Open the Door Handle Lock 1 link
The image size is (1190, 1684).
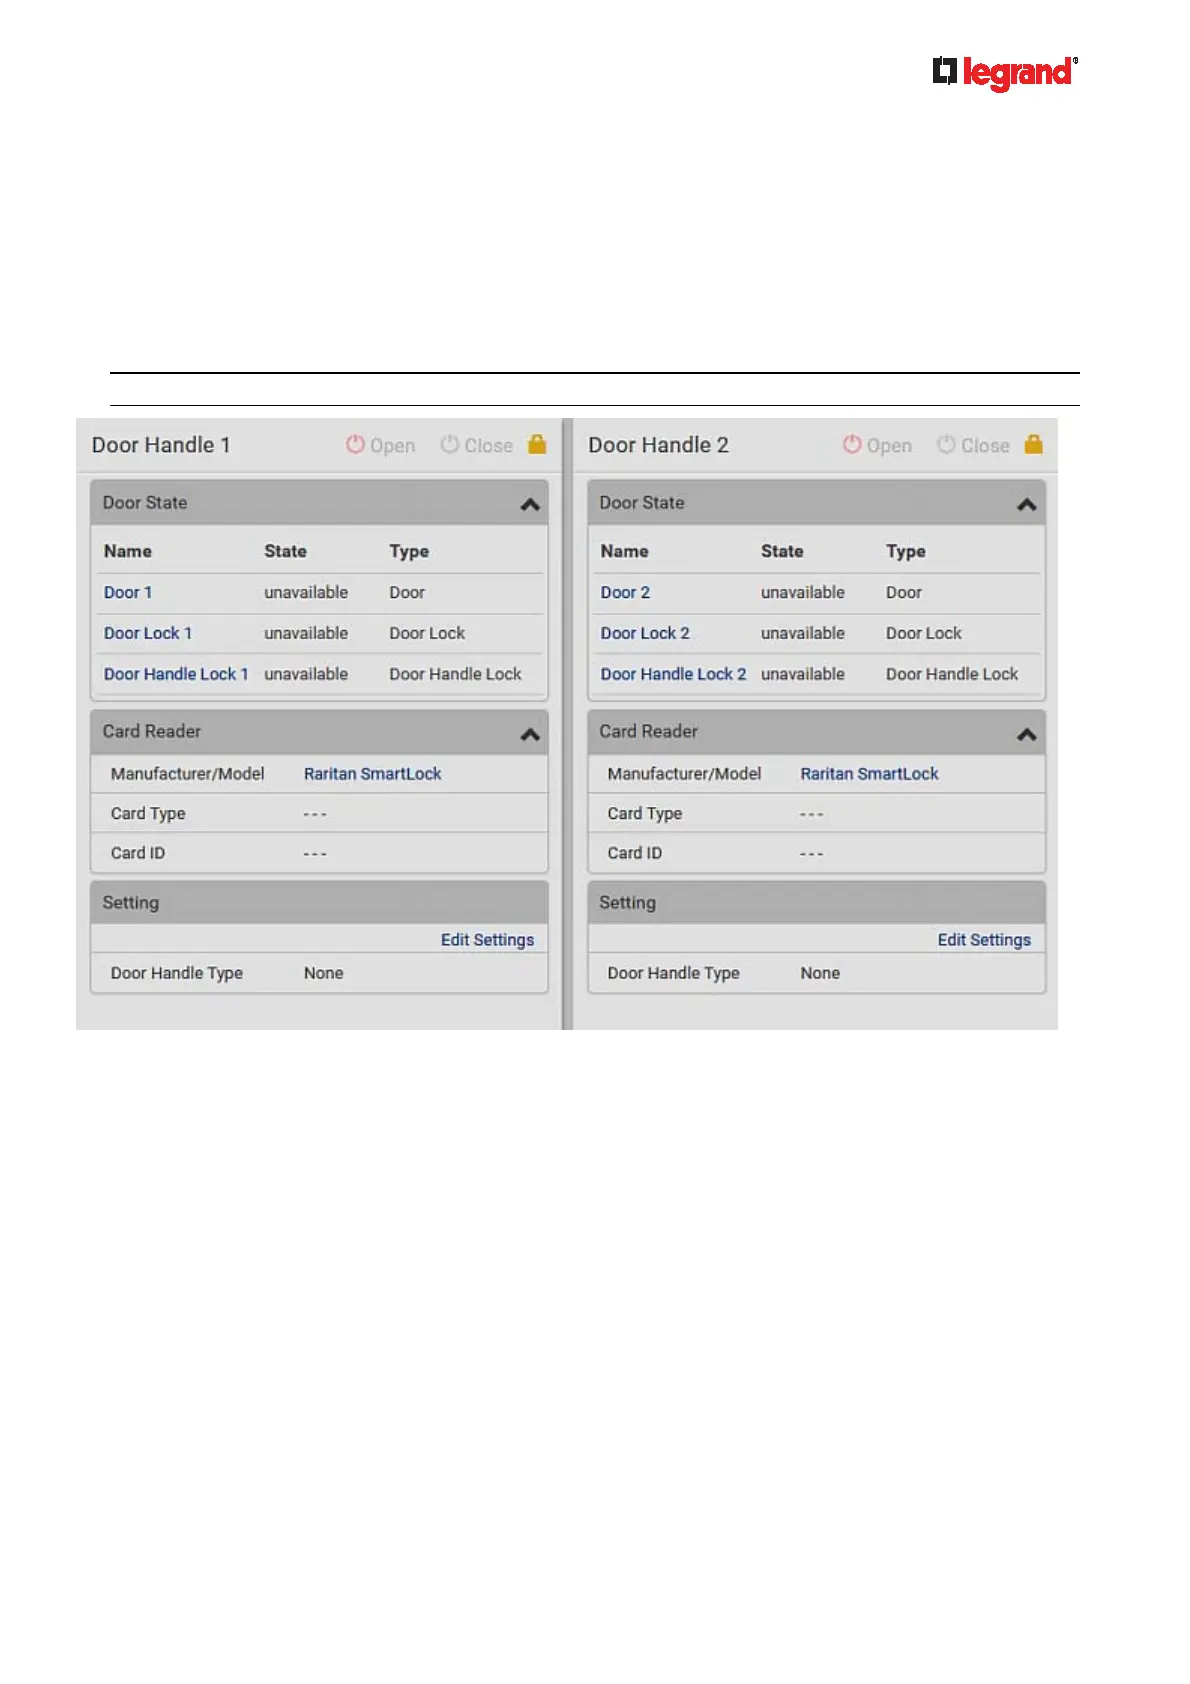pyautogui.click(x=176, y=674)
